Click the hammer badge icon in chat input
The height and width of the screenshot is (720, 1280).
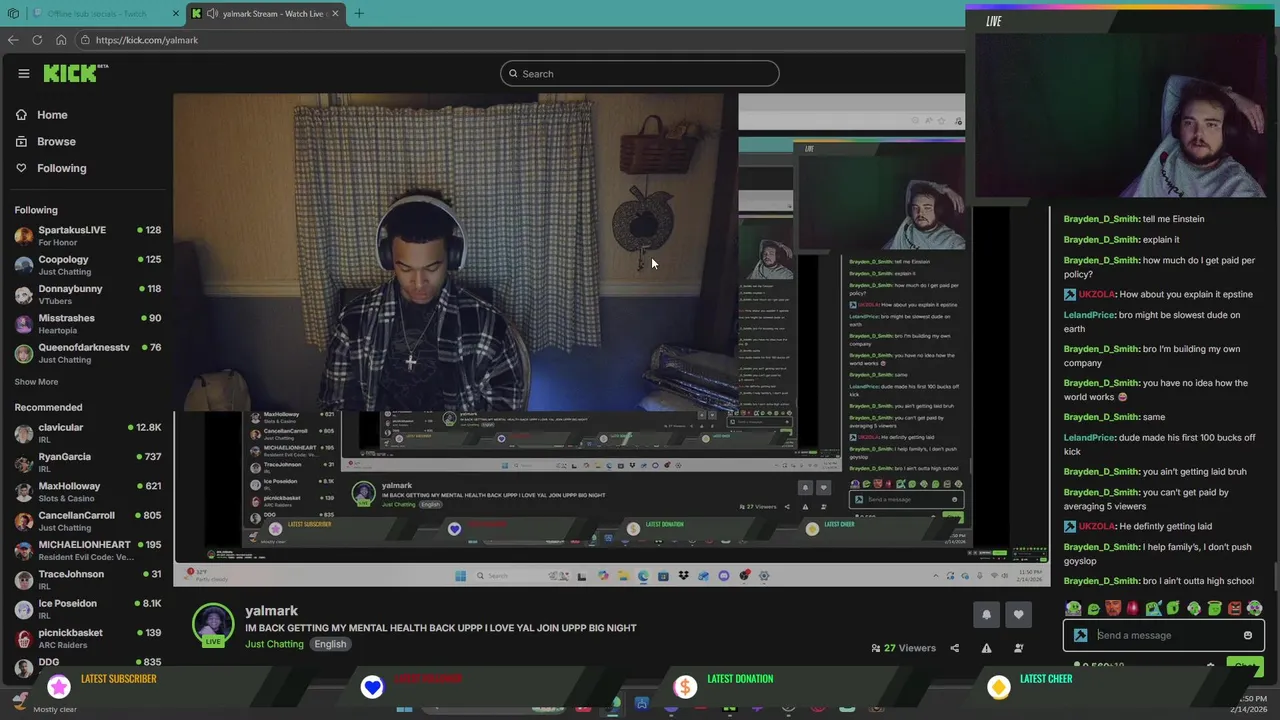pos(1080,635)
